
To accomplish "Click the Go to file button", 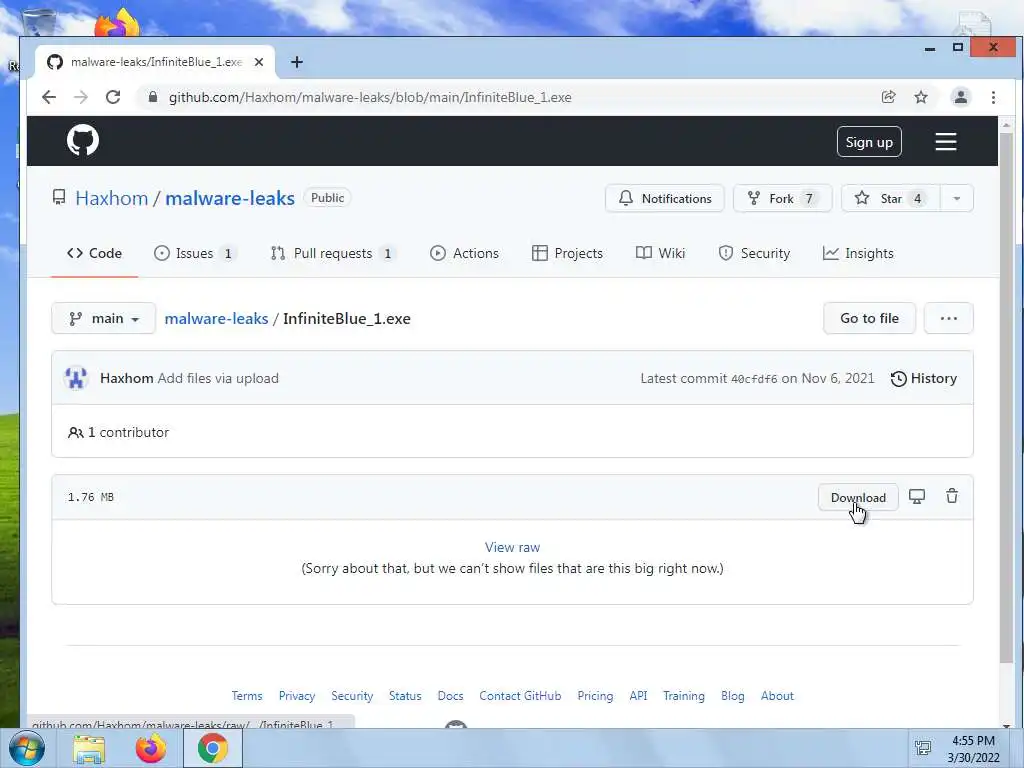I will coord(869,319).
